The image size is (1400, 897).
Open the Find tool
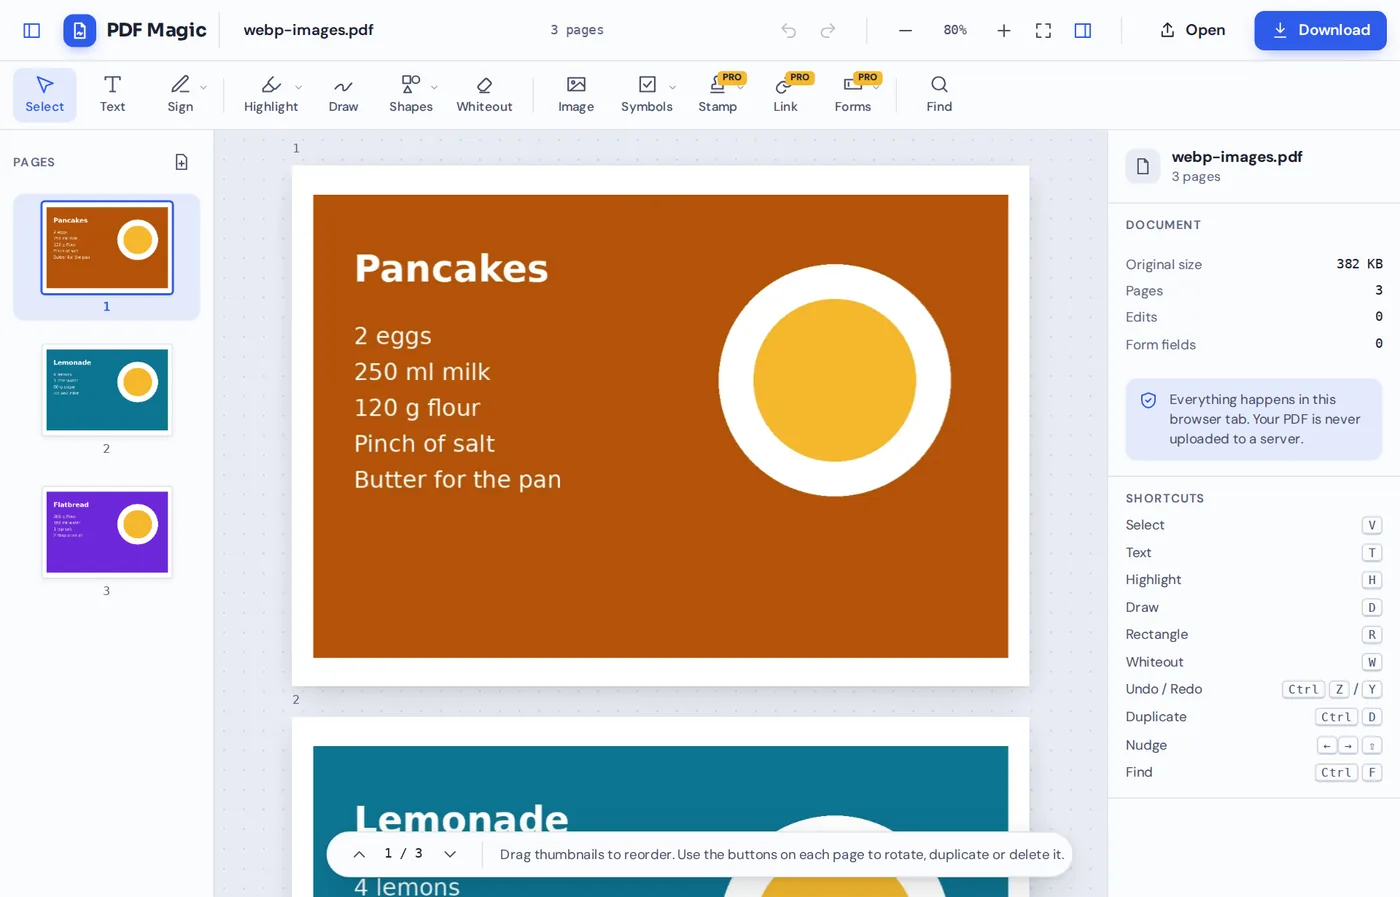[939, 95]
